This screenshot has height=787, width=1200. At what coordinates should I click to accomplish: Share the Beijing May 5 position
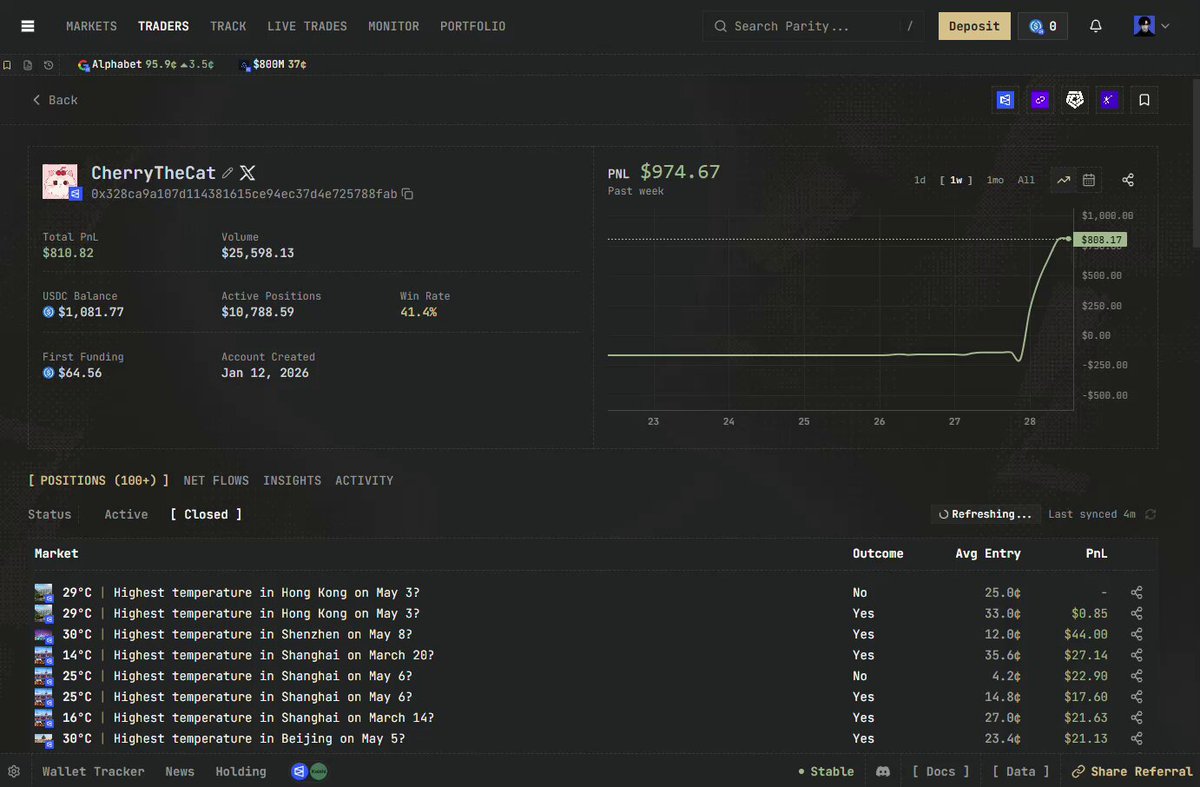point(1136,738)
